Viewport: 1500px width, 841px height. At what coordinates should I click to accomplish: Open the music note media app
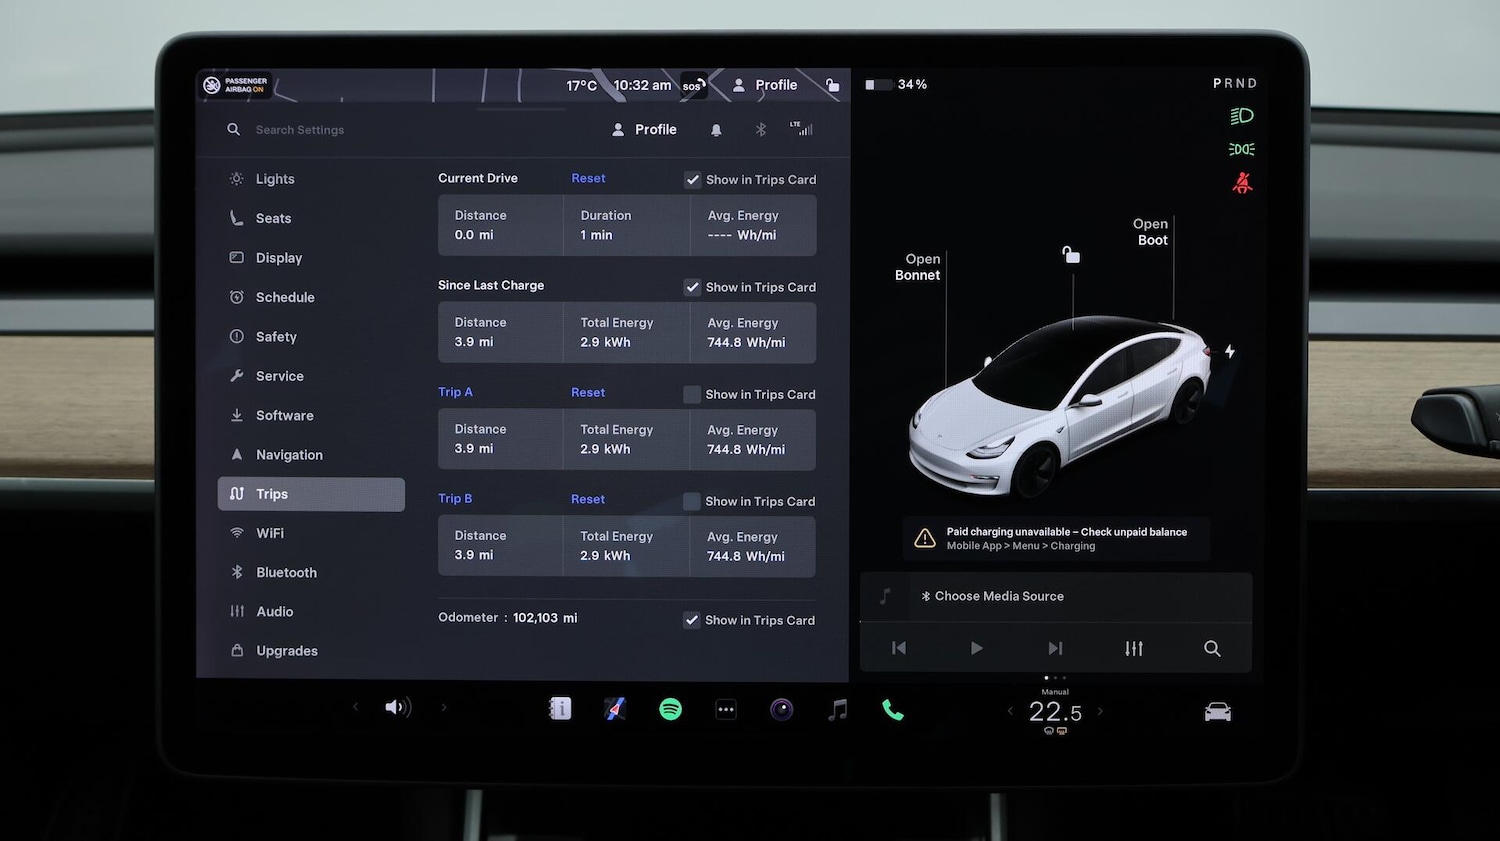click(838, 709)
